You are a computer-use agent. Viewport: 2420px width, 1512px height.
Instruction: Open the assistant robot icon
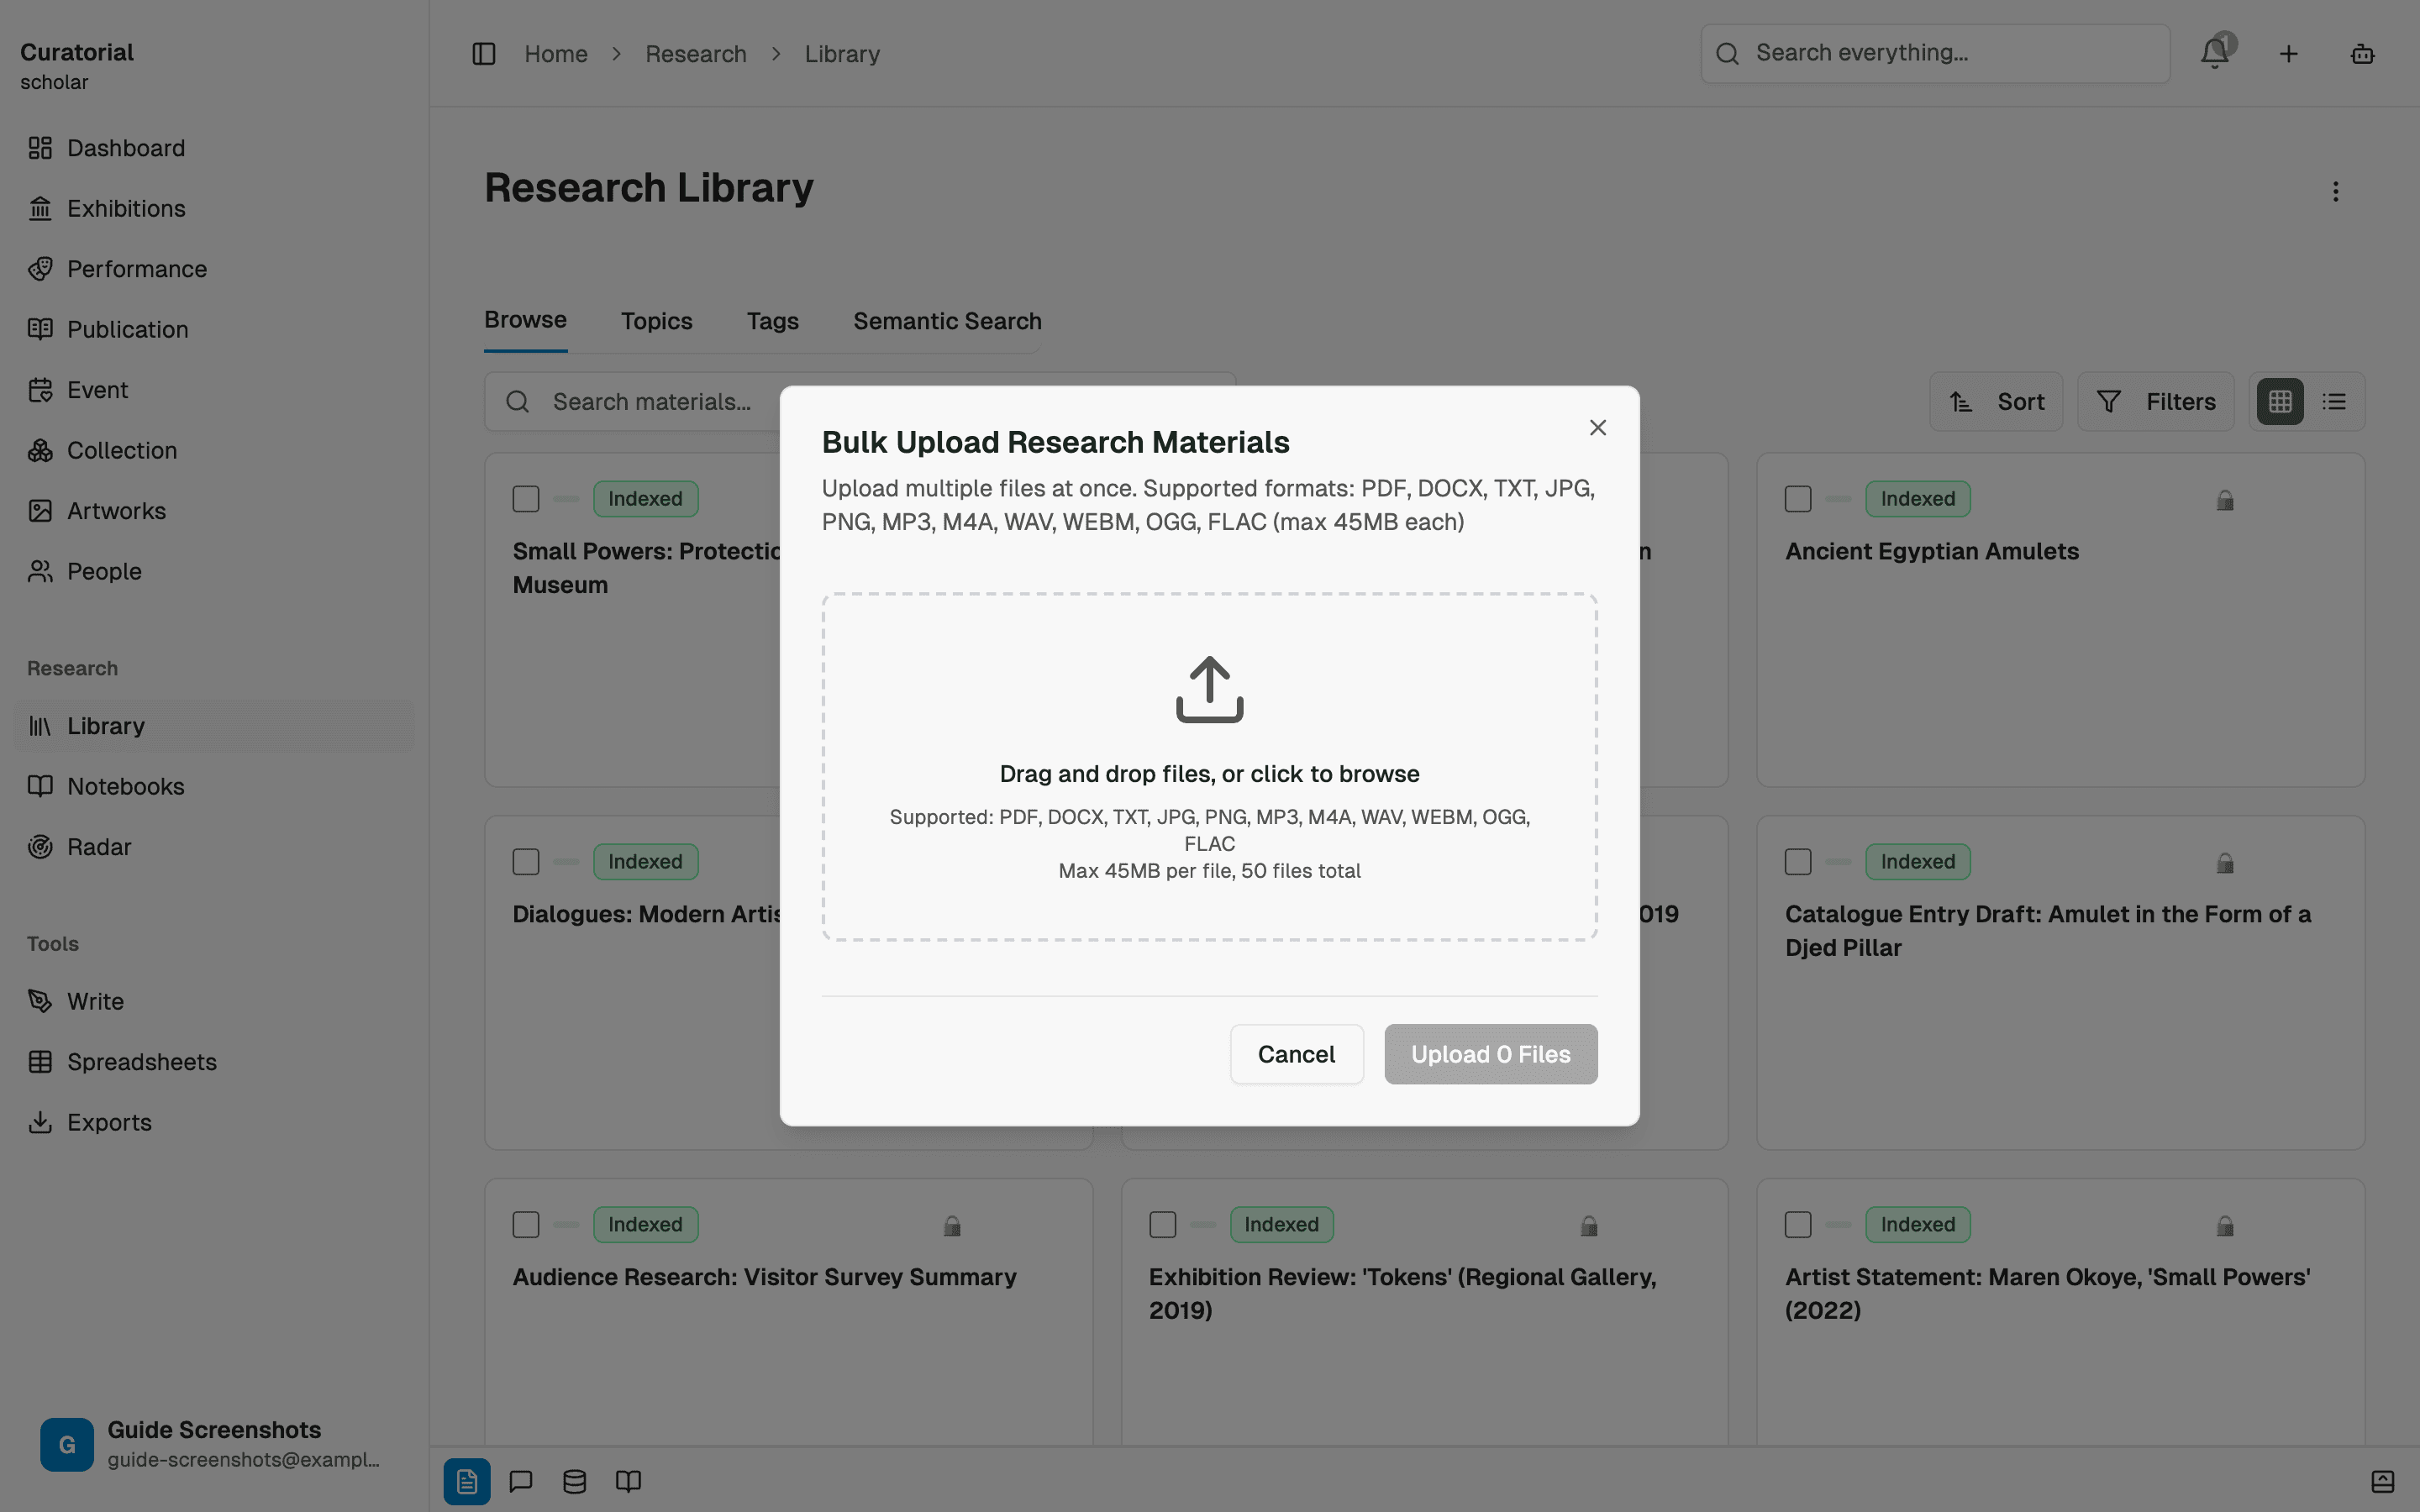(2363, 54)
